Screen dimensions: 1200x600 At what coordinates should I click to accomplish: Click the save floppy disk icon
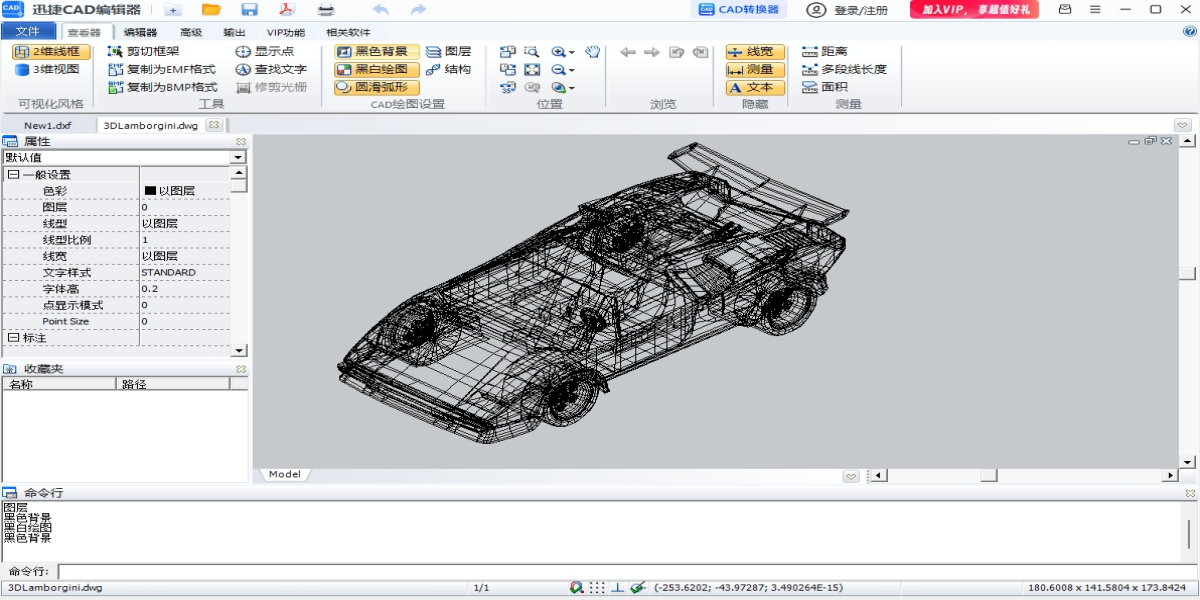pyautogui.click(x=249, y=10)
